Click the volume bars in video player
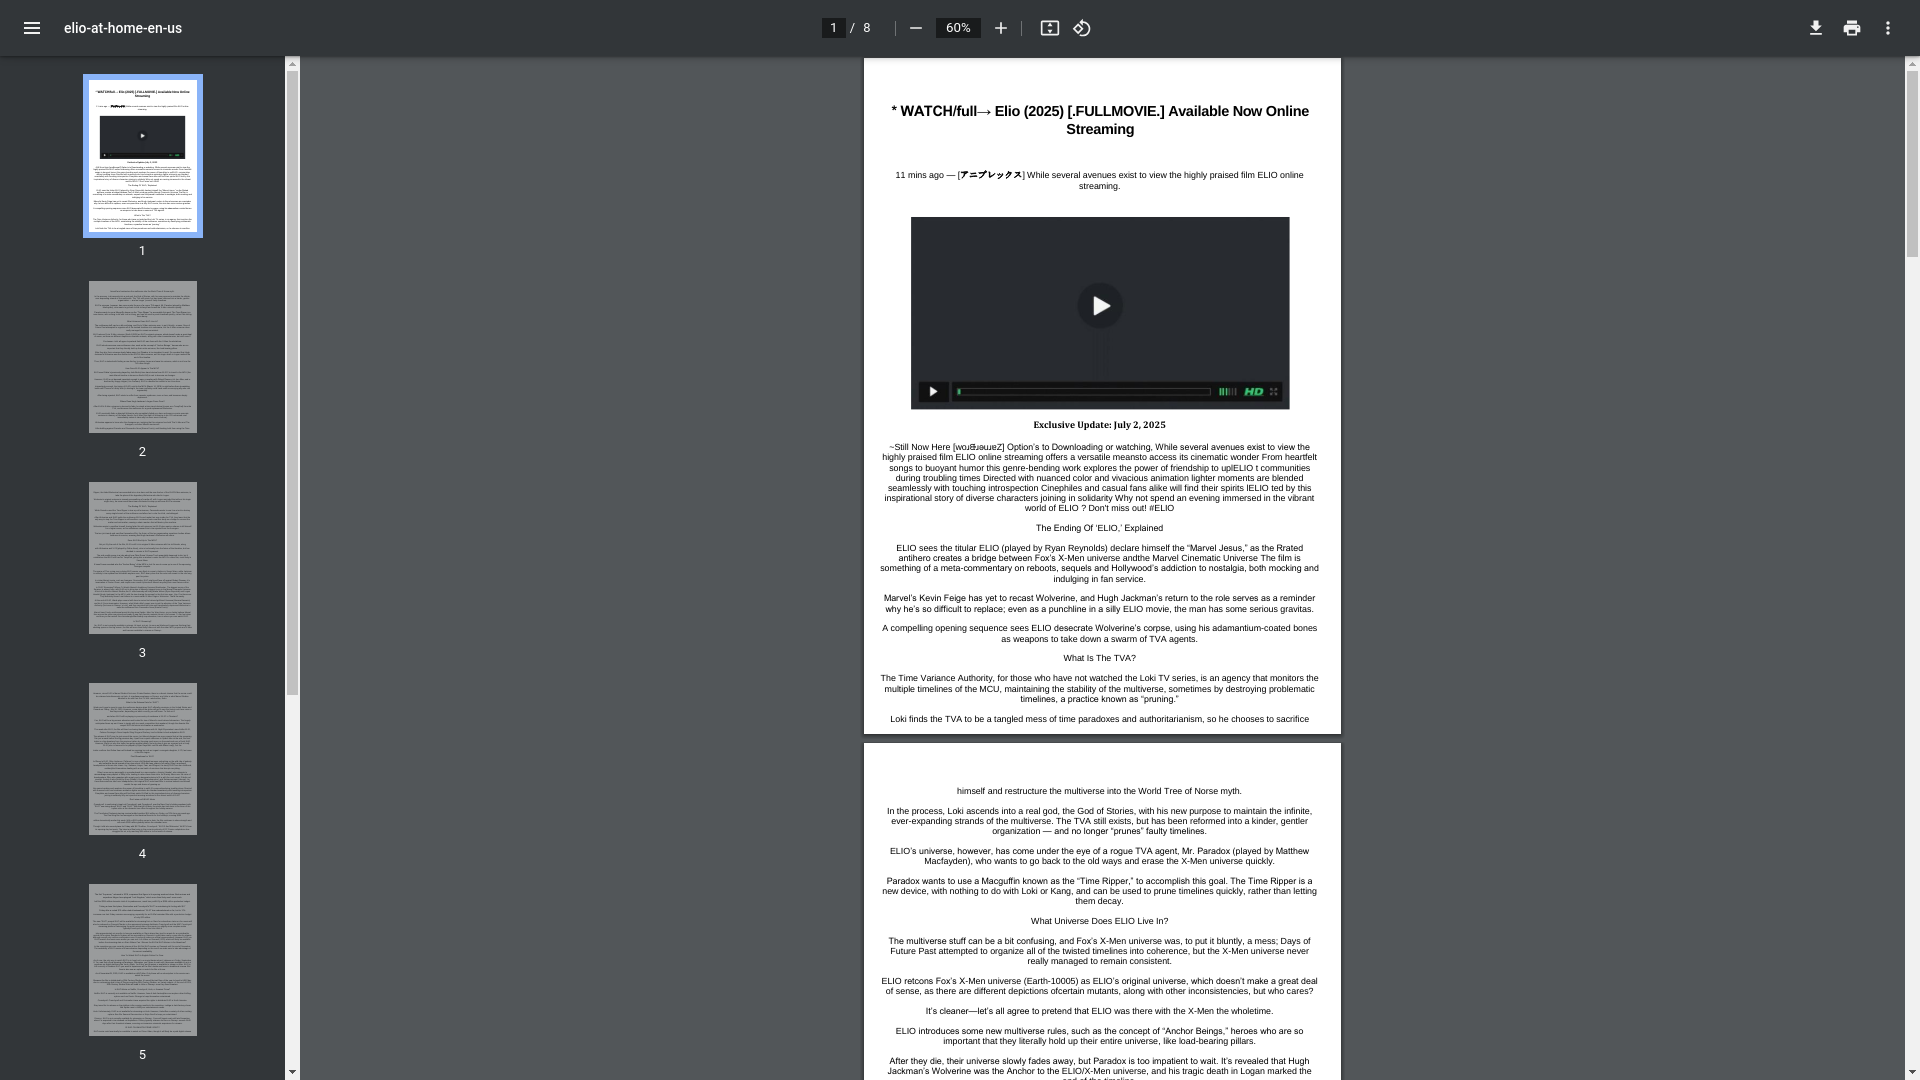The image size is (1920, 1080). point(1227,392)
